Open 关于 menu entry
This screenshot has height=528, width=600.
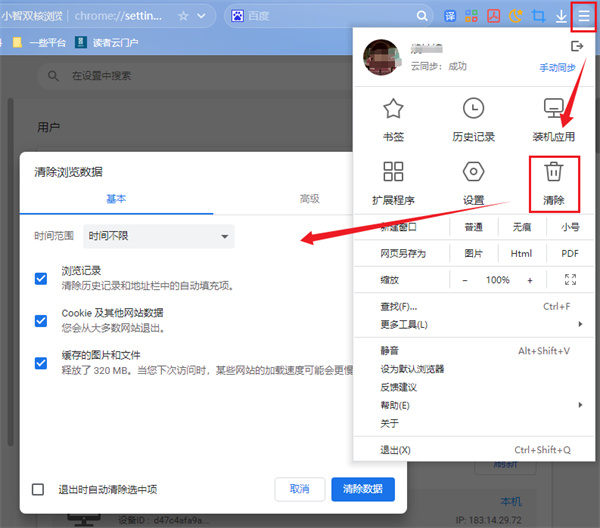(x=474, y=423)
